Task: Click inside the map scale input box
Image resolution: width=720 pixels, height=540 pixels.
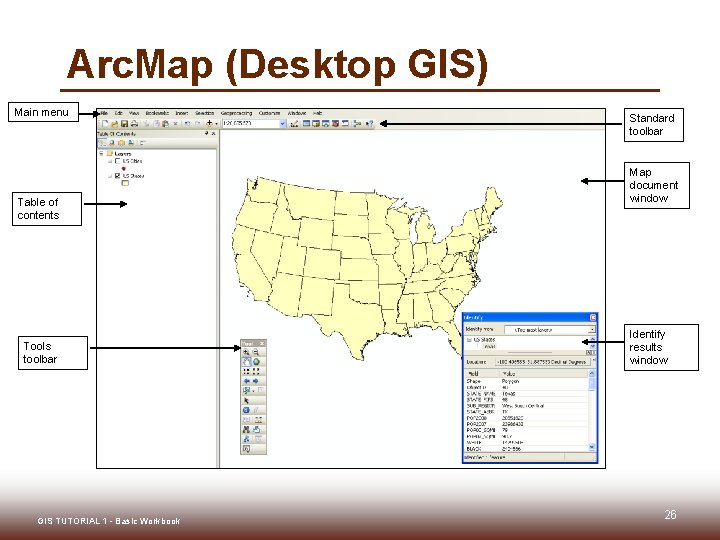Action: pyautogui.click(x=251, y=124)
